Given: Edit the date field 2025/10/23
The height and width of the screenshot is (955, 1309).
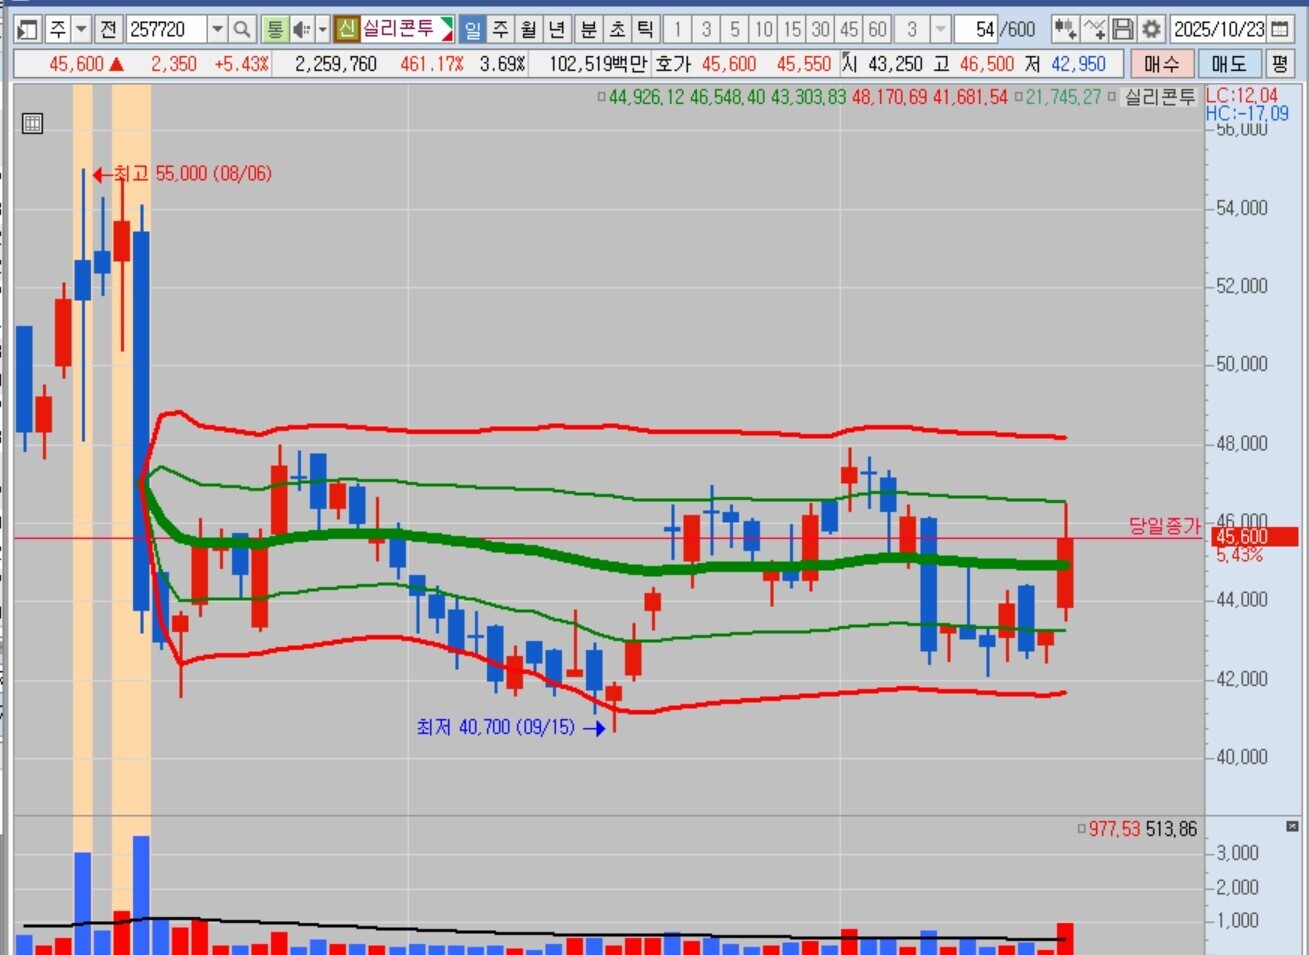Looking at the screenshot, I should pyautogui.click(x=1219, y=29).
